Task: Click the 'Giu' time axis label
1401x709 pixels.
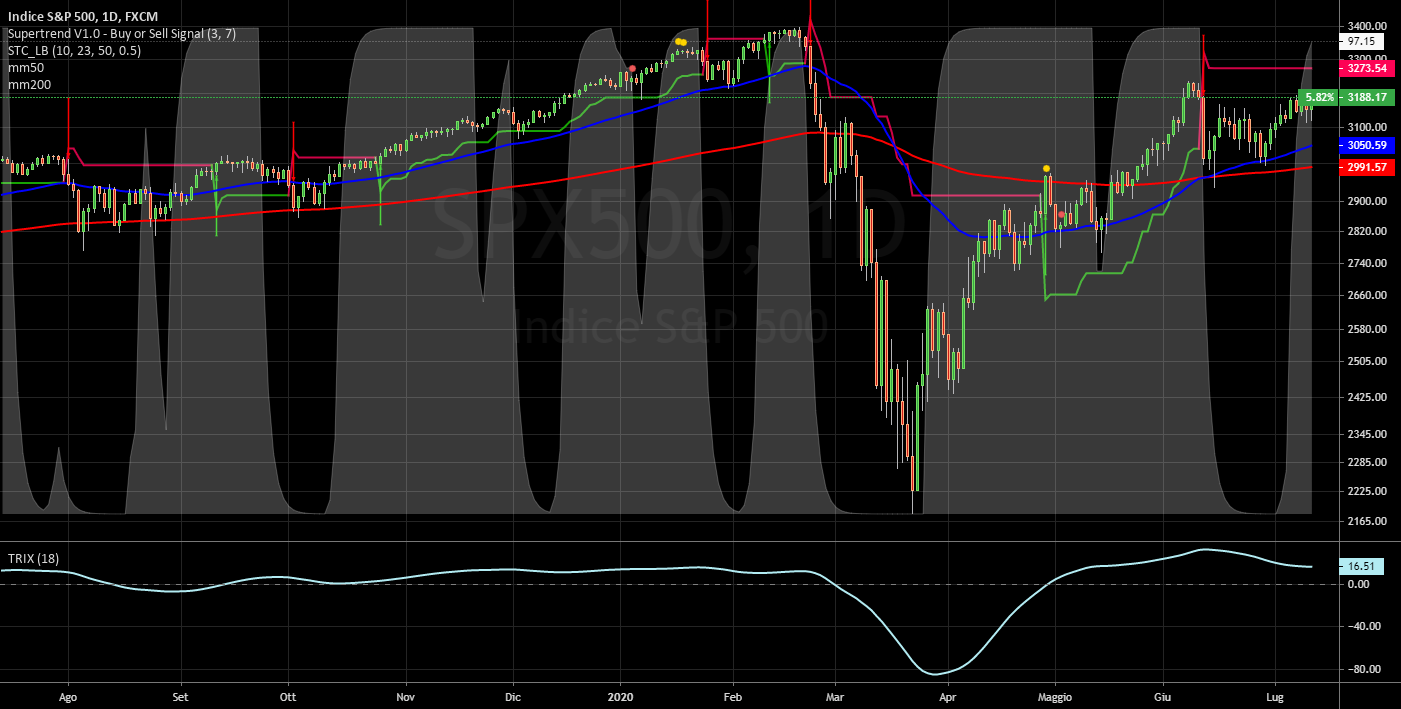Action: [x=1163, y=696]
